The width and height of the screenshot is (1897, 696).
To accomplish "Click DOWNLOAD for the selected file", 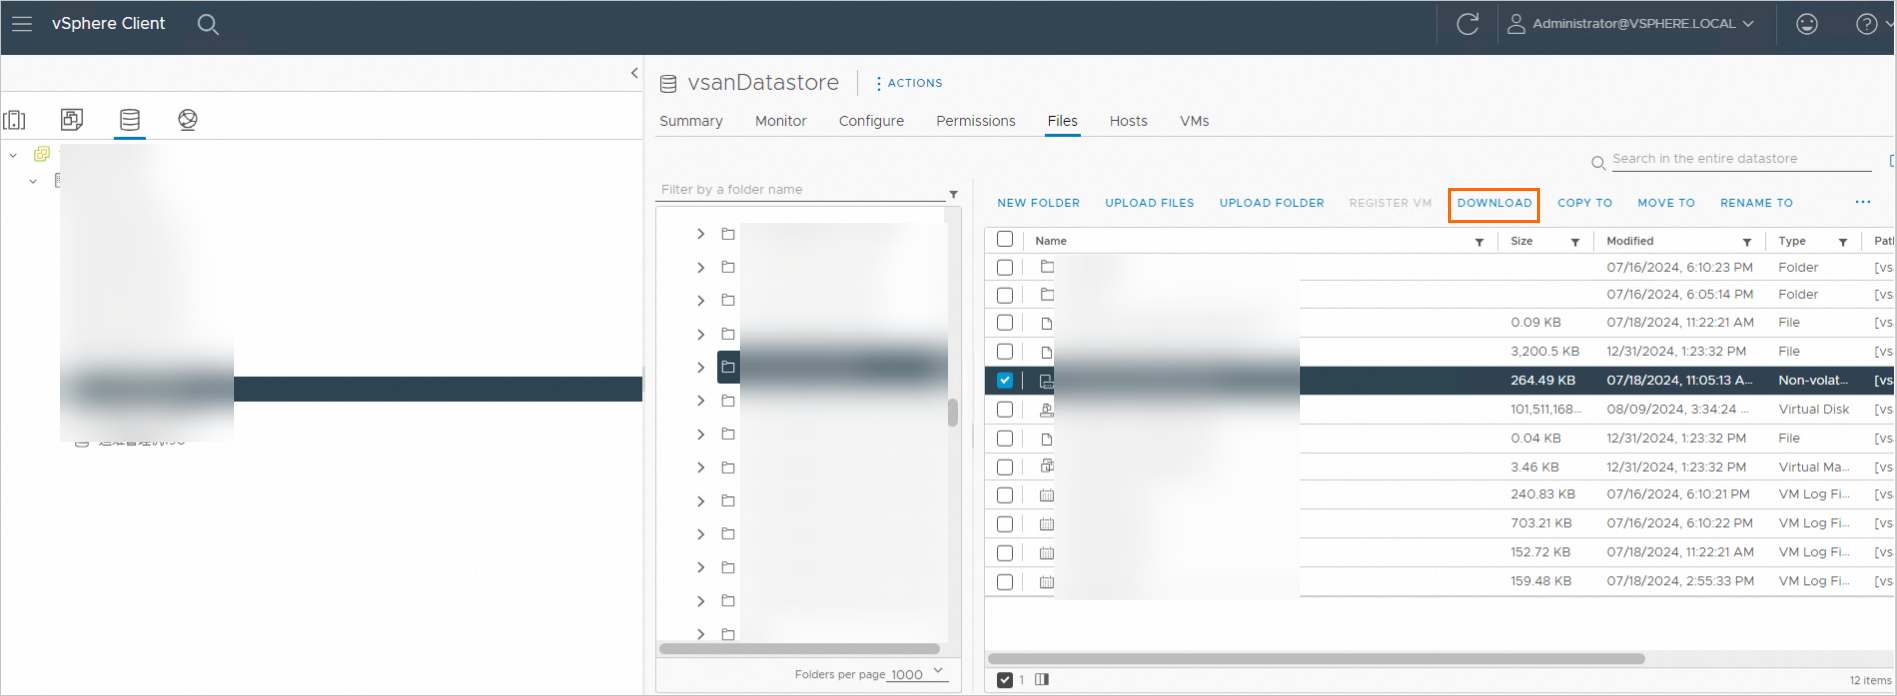I will [x=1494, y=203].
